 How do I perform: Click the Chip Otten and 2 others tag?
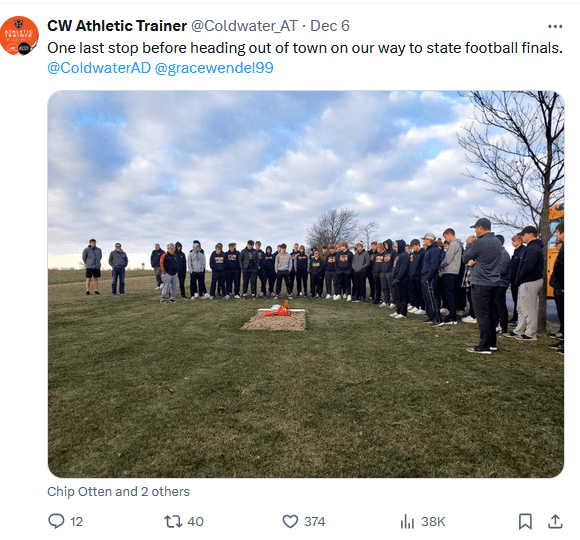click(118, 492)
